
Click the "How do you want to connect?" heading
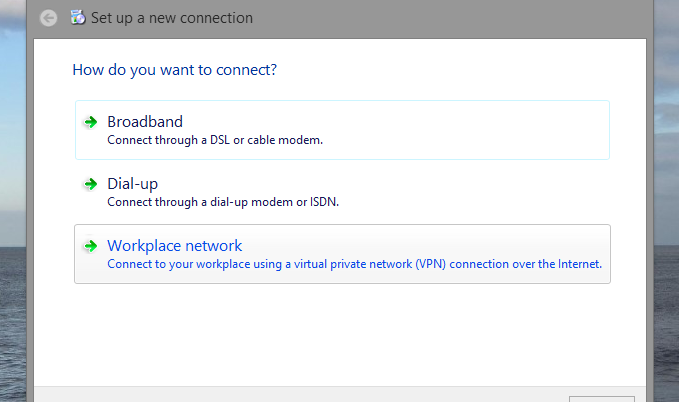[x=174, y=71]
